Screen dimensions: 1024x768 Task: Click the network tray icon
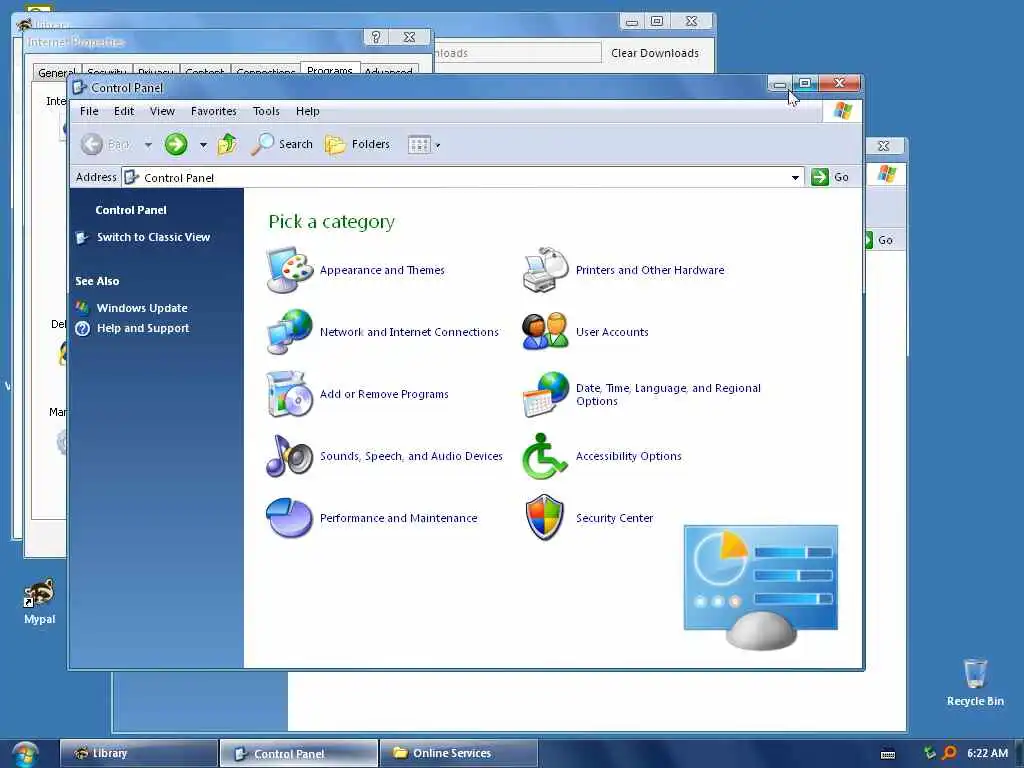929,753
